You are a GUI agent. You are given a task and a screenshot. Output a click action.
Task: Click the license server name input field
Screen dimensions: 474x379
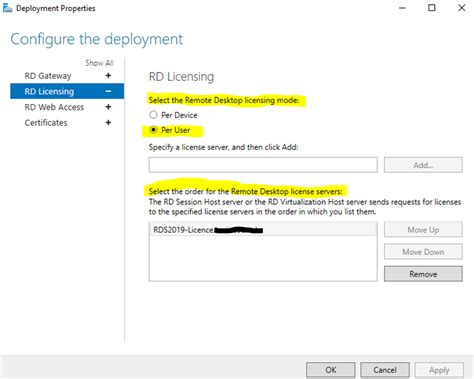[263, 165]
